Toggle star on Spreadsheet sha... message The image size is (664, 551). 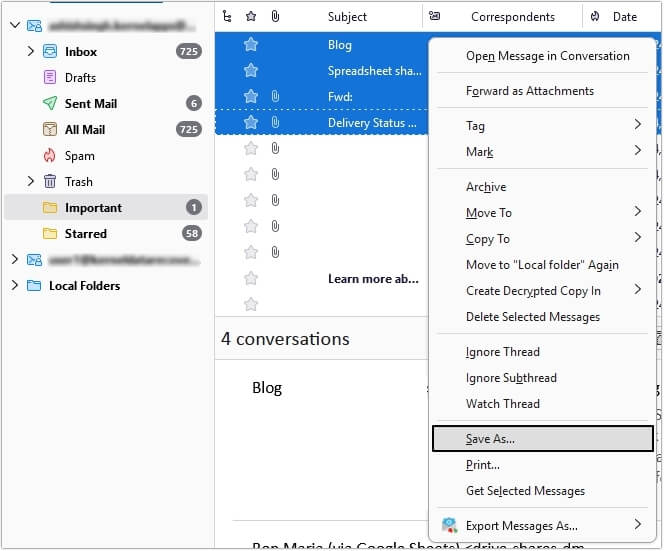pos(251,70)
